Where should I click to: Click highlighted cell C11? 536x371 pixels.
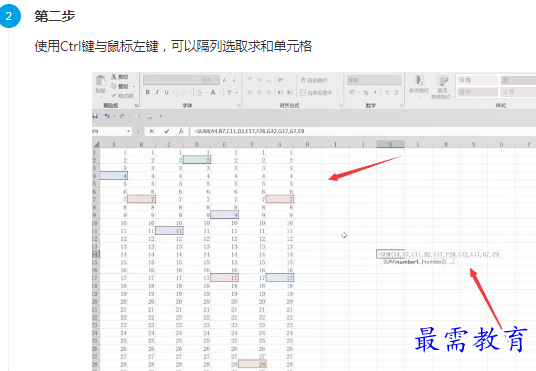click(169, 231)
